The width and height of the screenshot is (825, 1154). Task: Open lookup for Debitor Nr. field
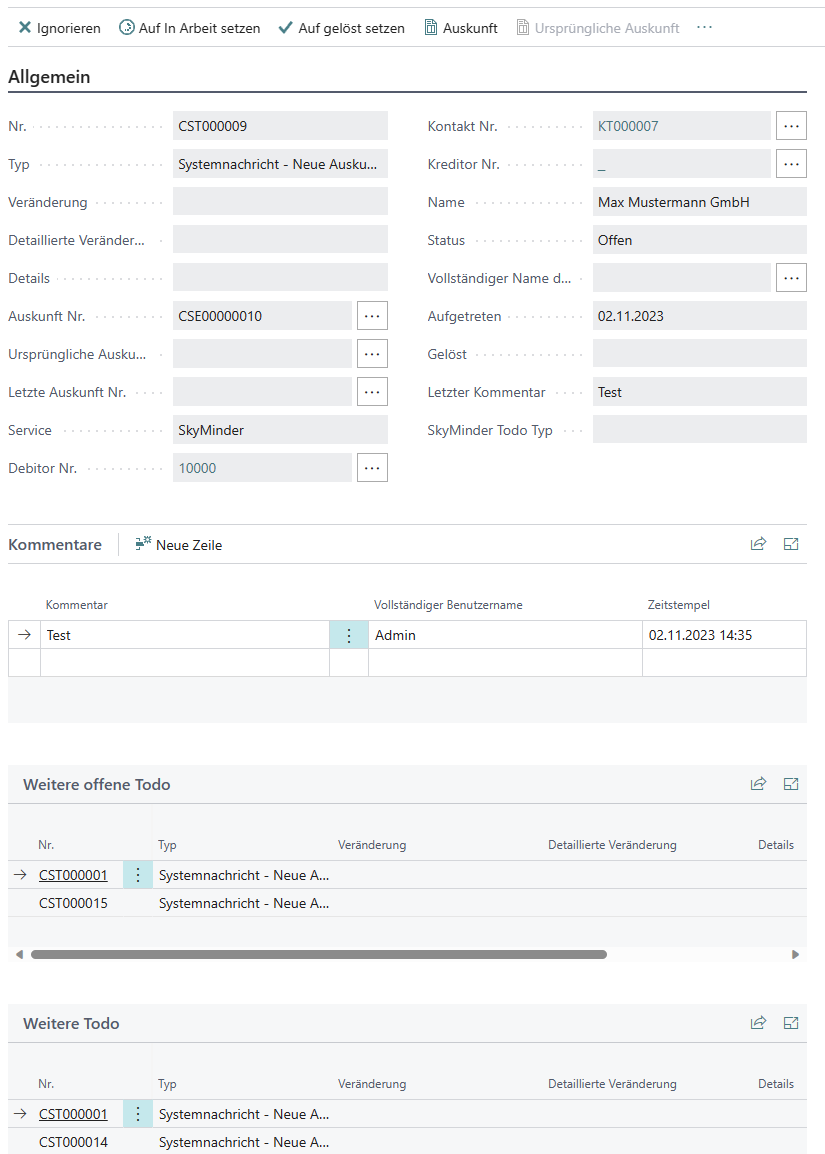point(372,468)
